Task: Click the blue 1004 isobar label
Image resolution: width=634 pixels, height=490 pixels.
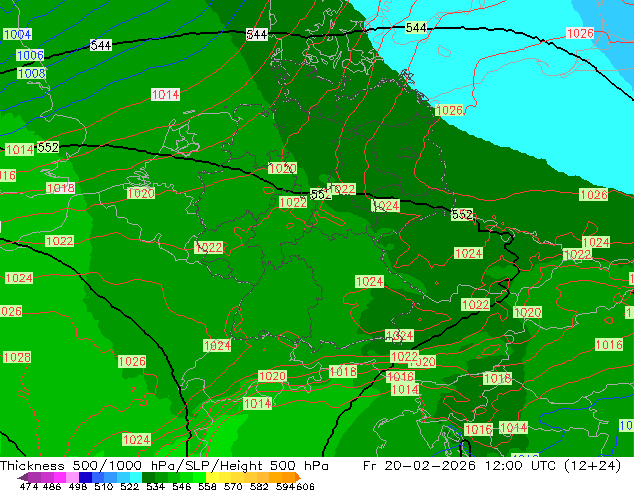Action: [17, 34]
